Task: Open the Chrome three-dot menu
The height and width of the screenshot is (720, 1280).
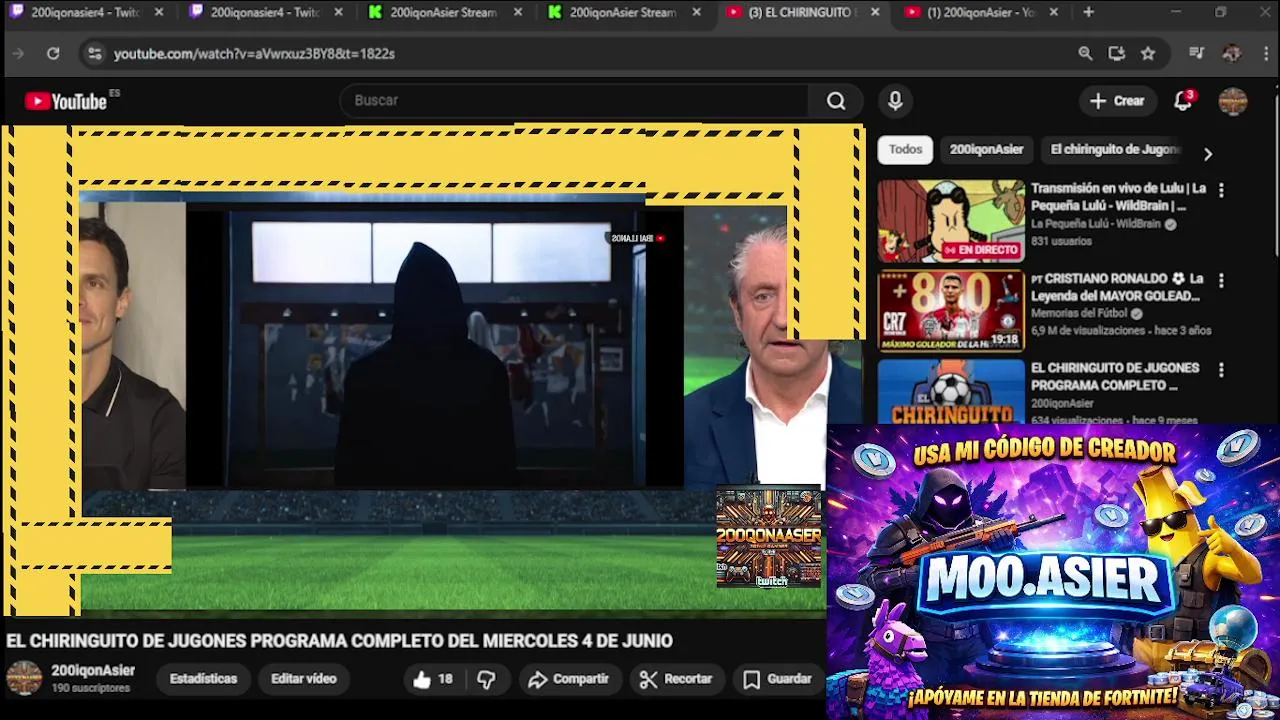Action: click(1264, 54)
